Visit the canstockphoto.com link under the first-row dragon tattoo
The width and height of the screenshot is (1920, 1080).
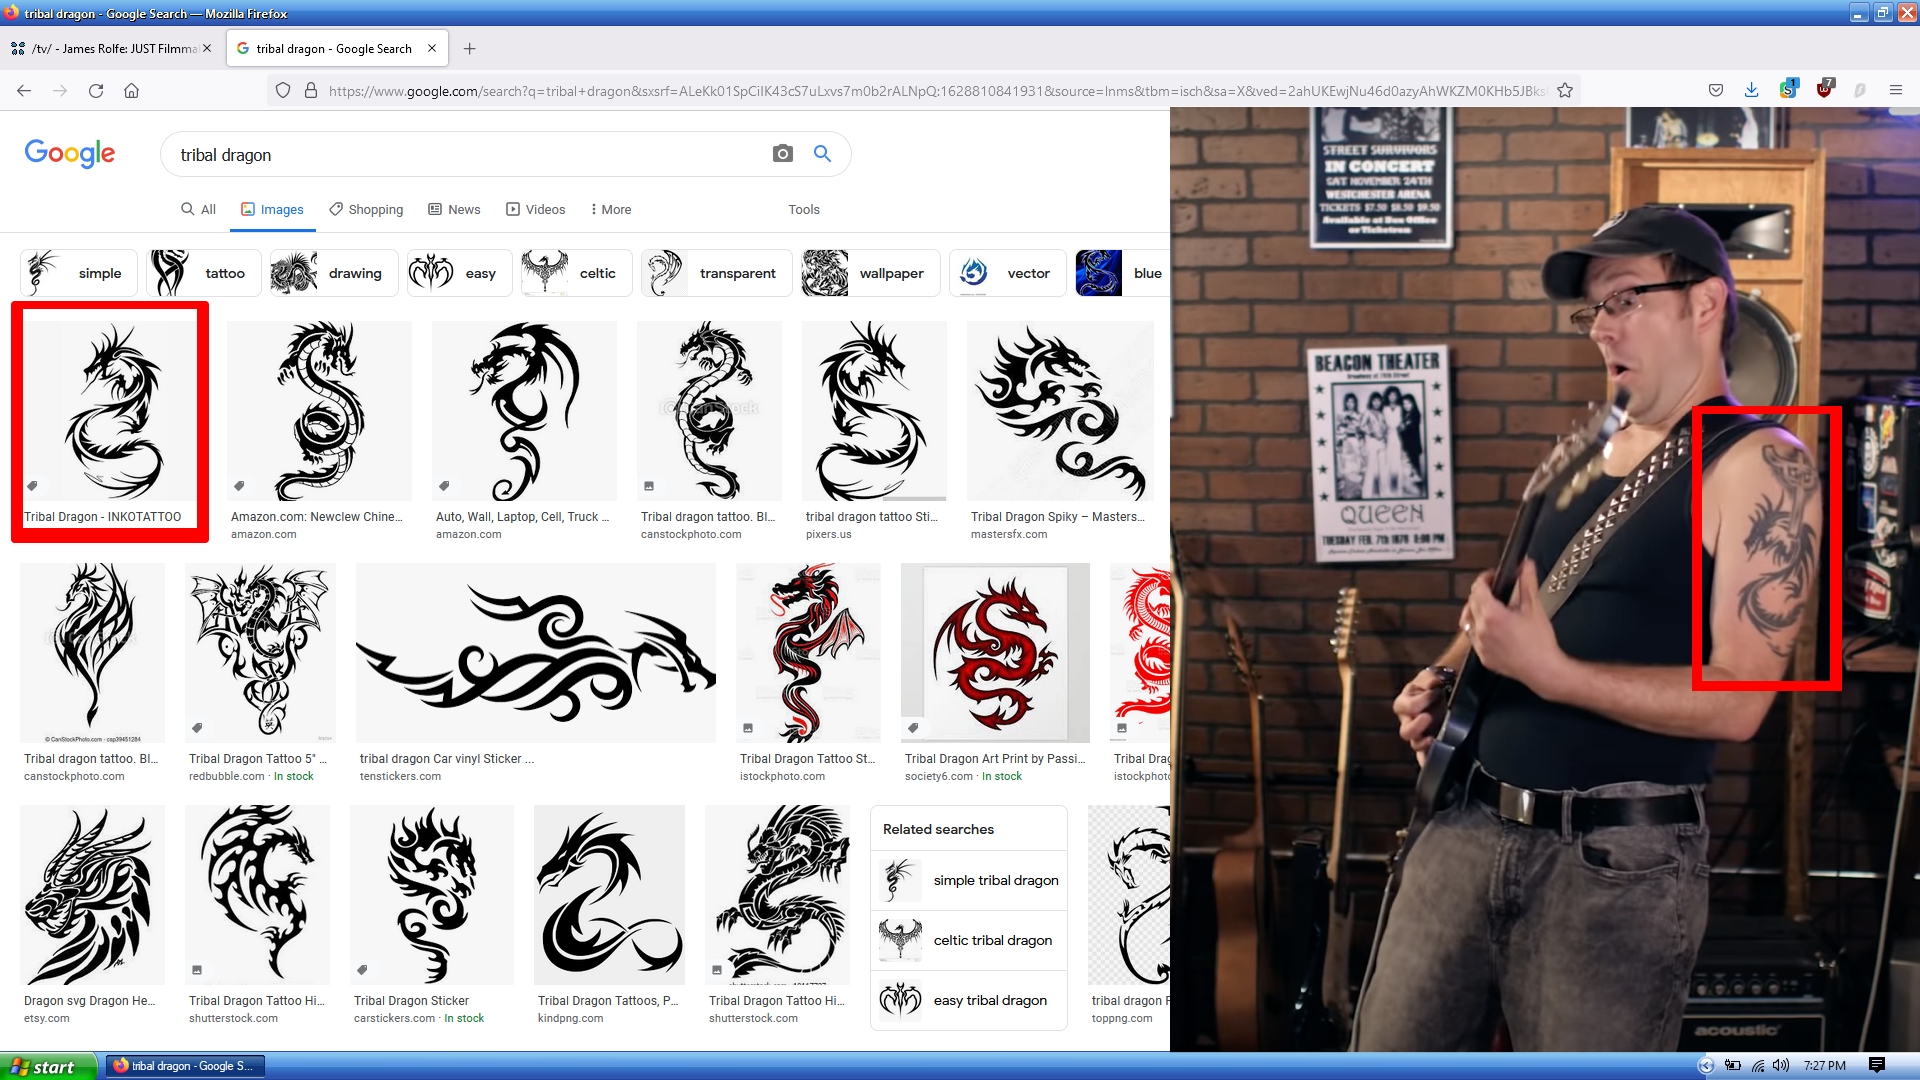[x=691, y=534]
